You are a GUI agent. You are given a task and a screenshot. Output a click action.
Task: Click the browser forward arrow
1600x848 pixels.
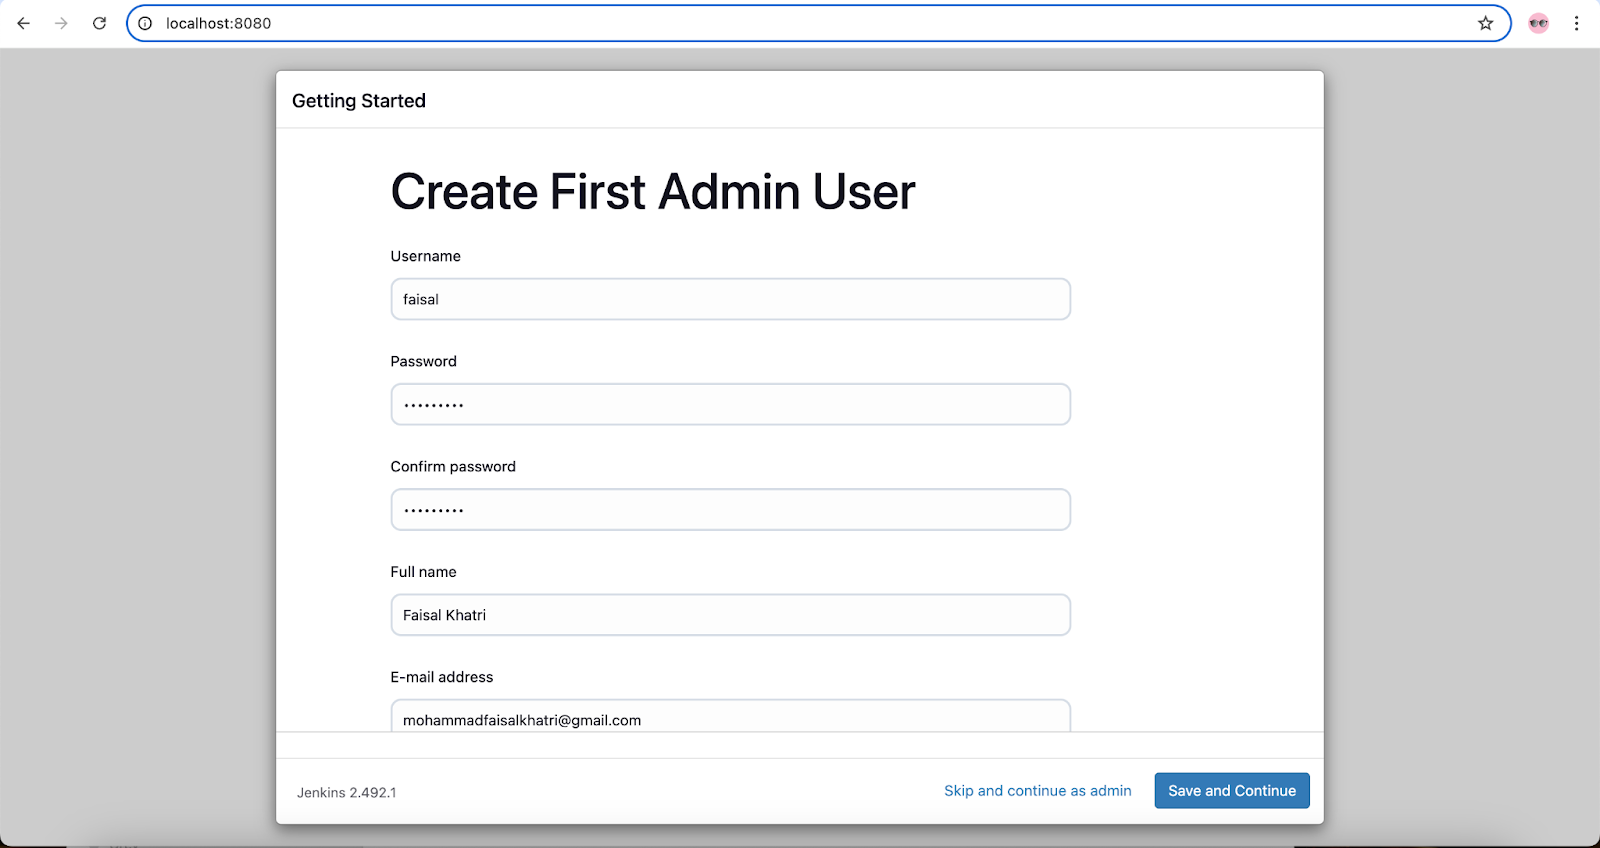click(x=61, y=23)
